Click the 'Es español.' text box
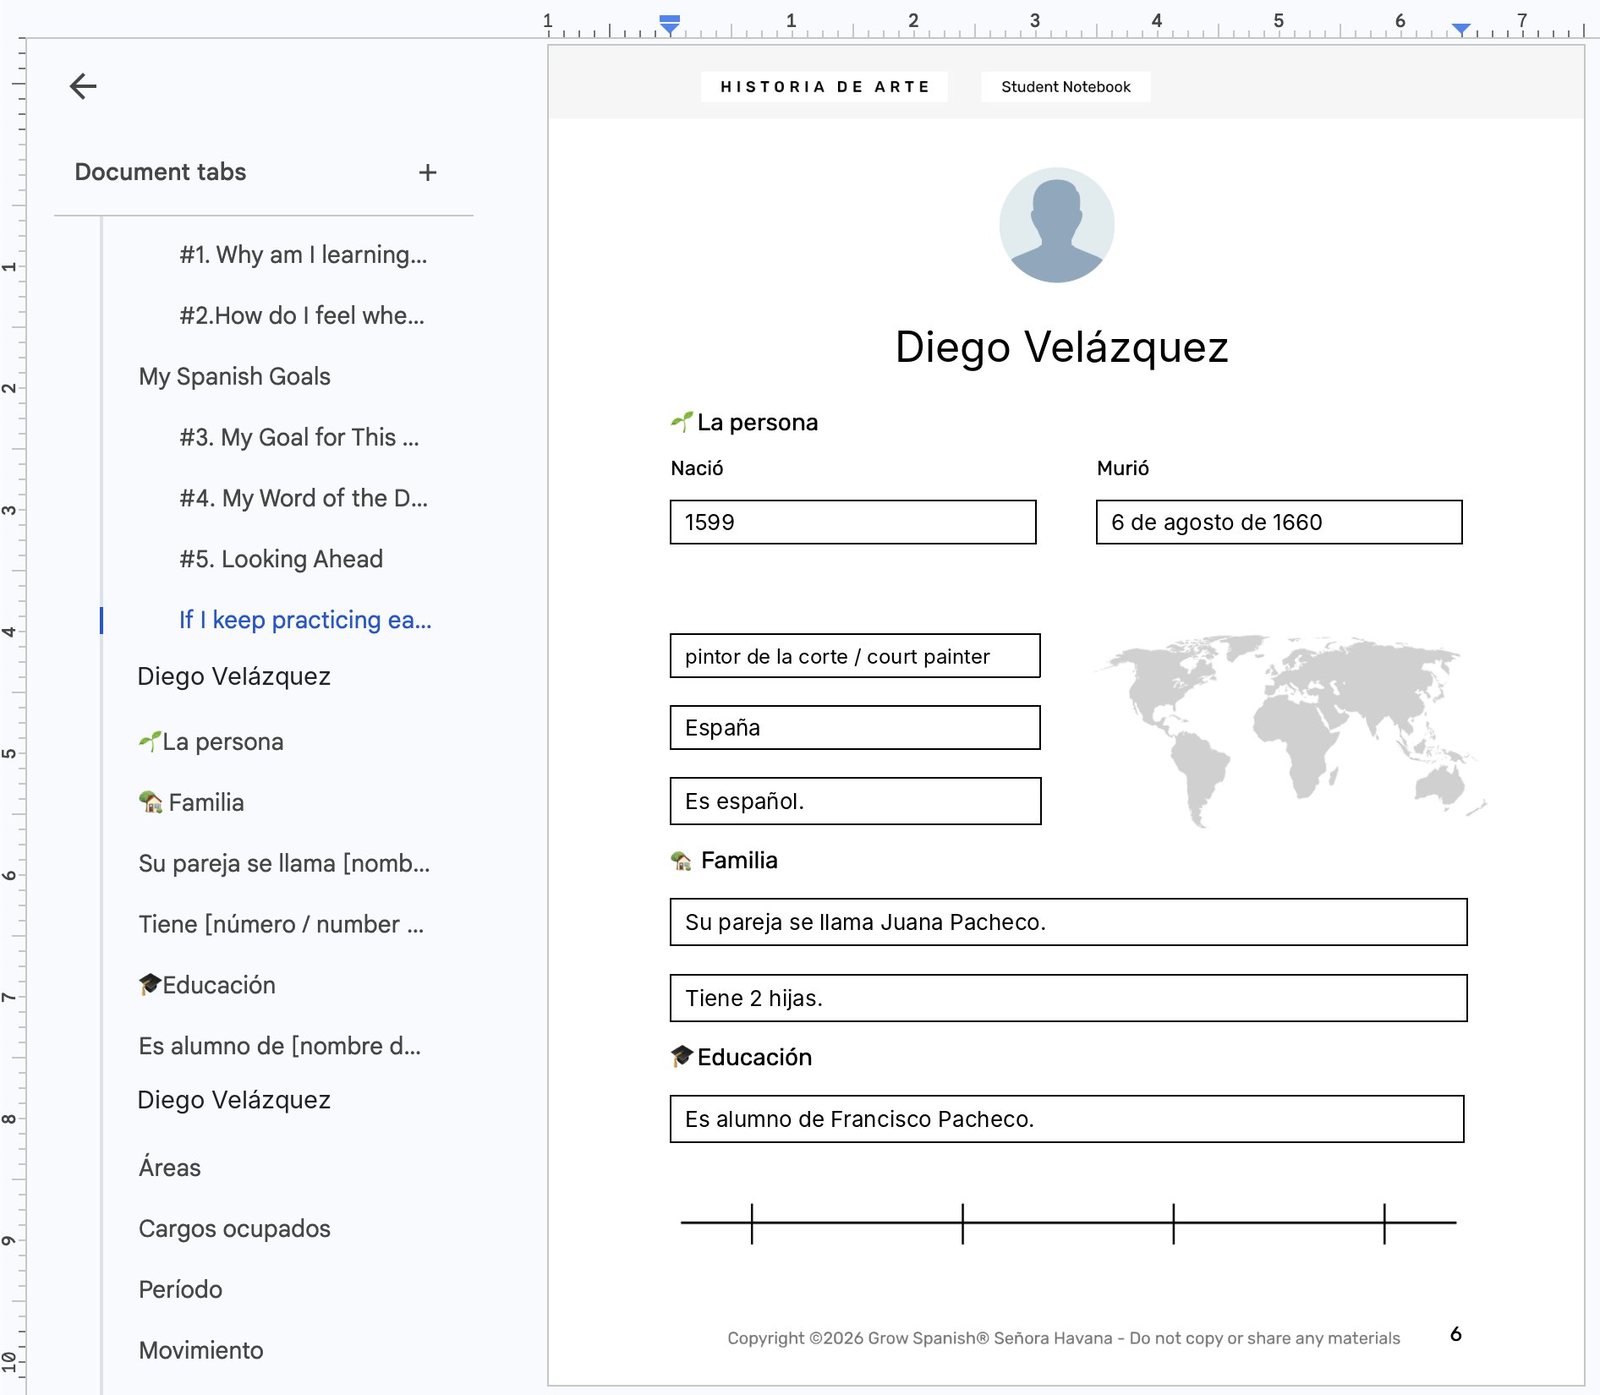 (x=855, y=801)
